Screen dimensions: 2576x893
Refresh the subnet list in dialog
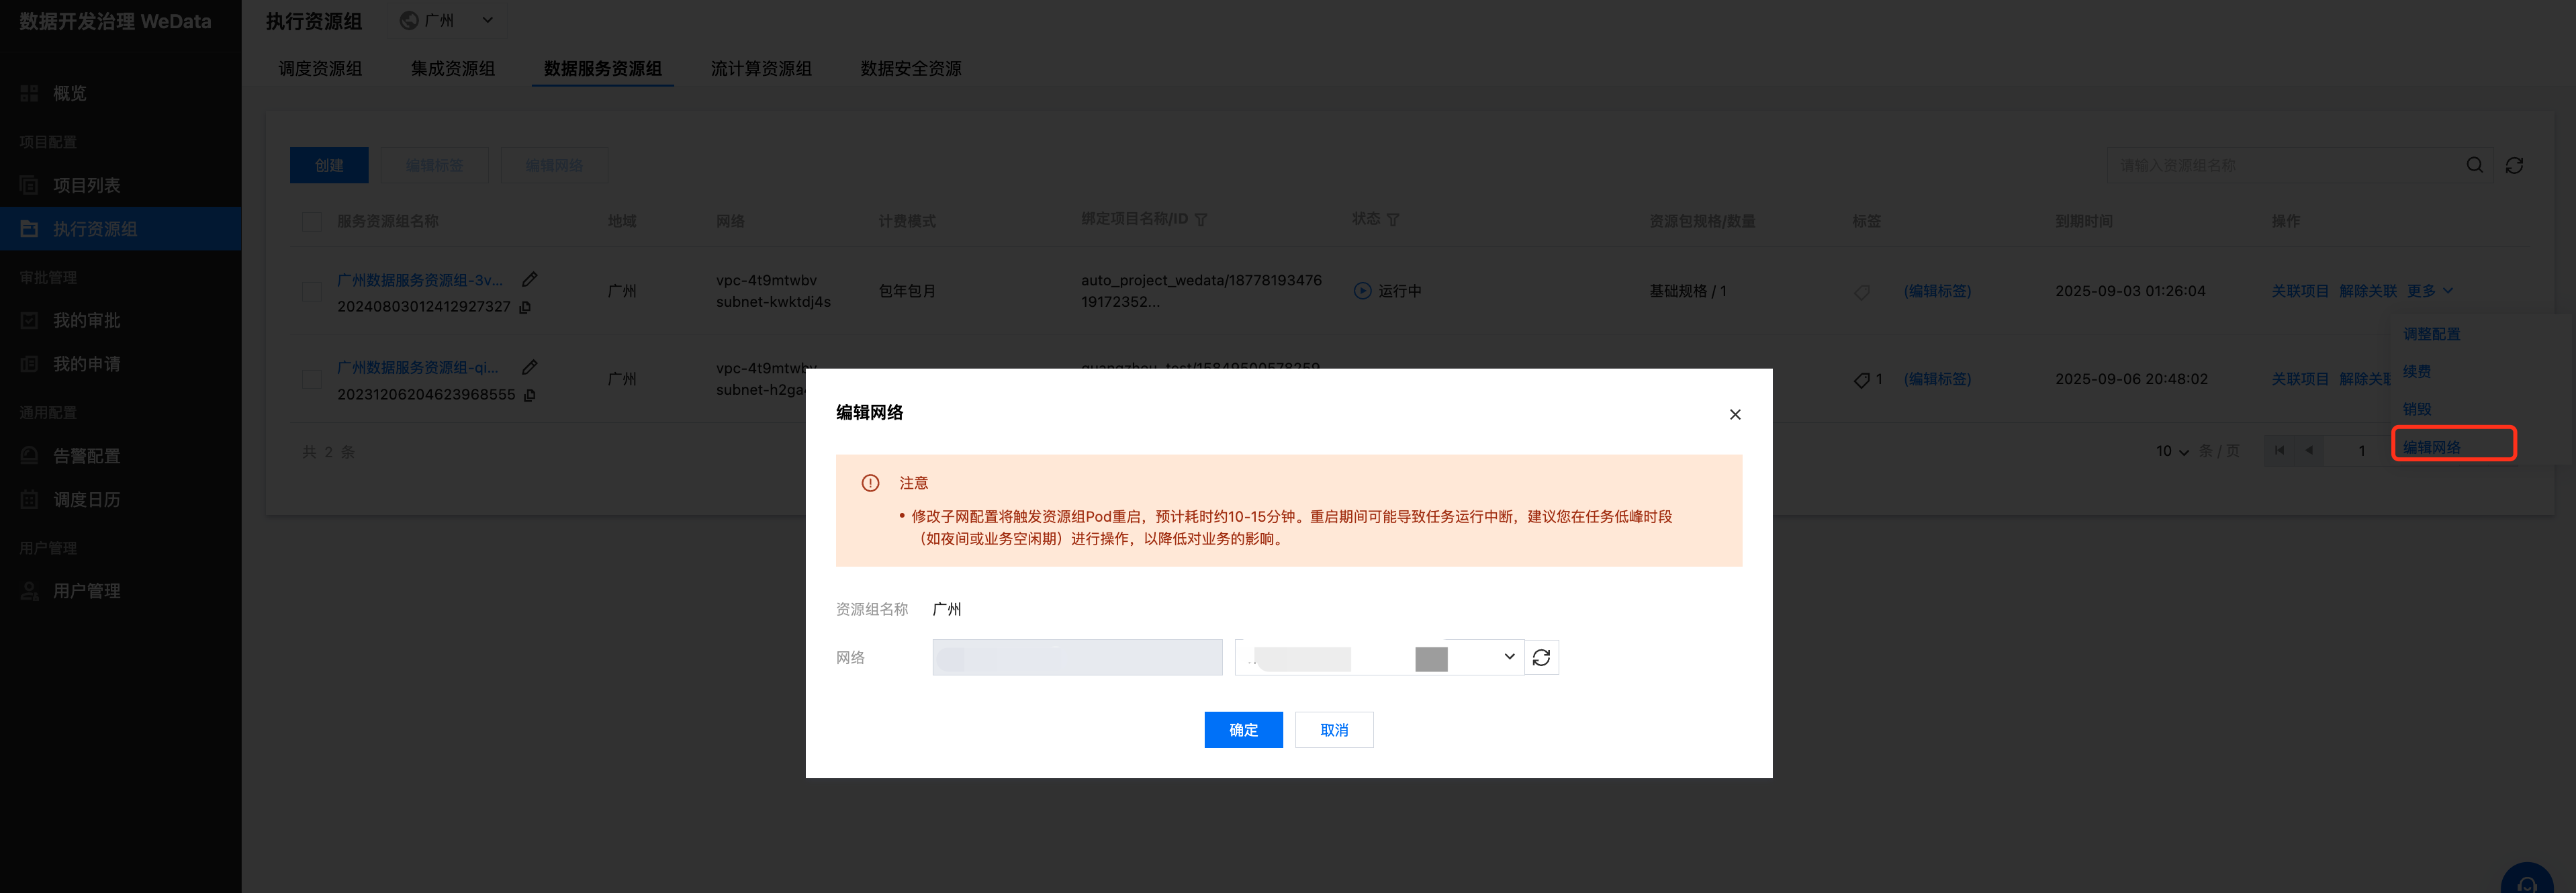pos(1541,657)
